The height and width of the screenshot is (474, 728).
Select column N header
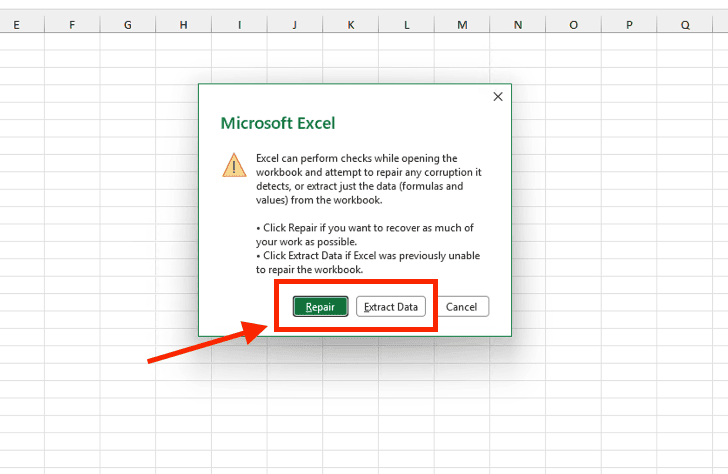click(x=518, y=25)
